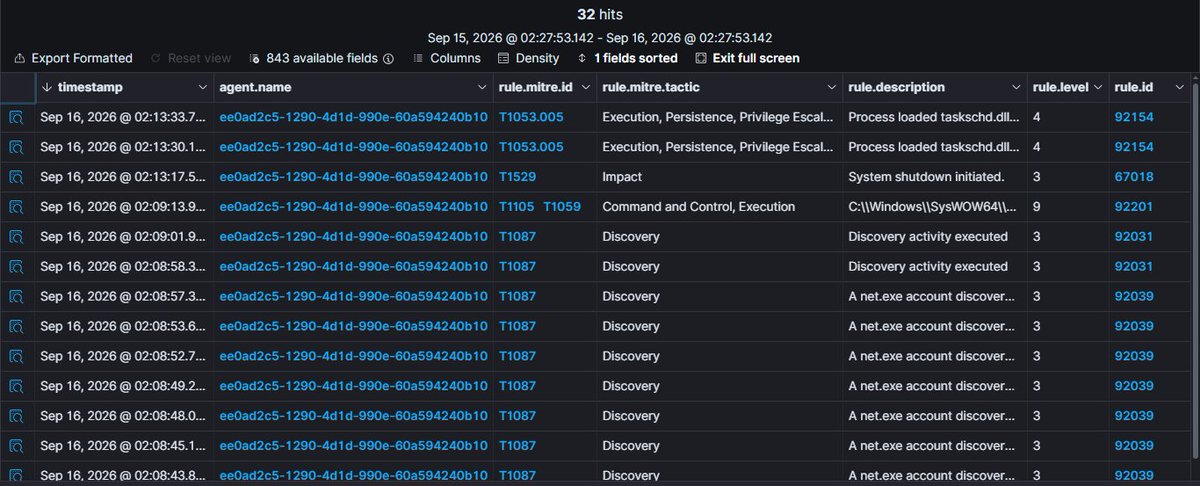Inspect the 02:08:53.6 net.exe event

tap(17, 326)
